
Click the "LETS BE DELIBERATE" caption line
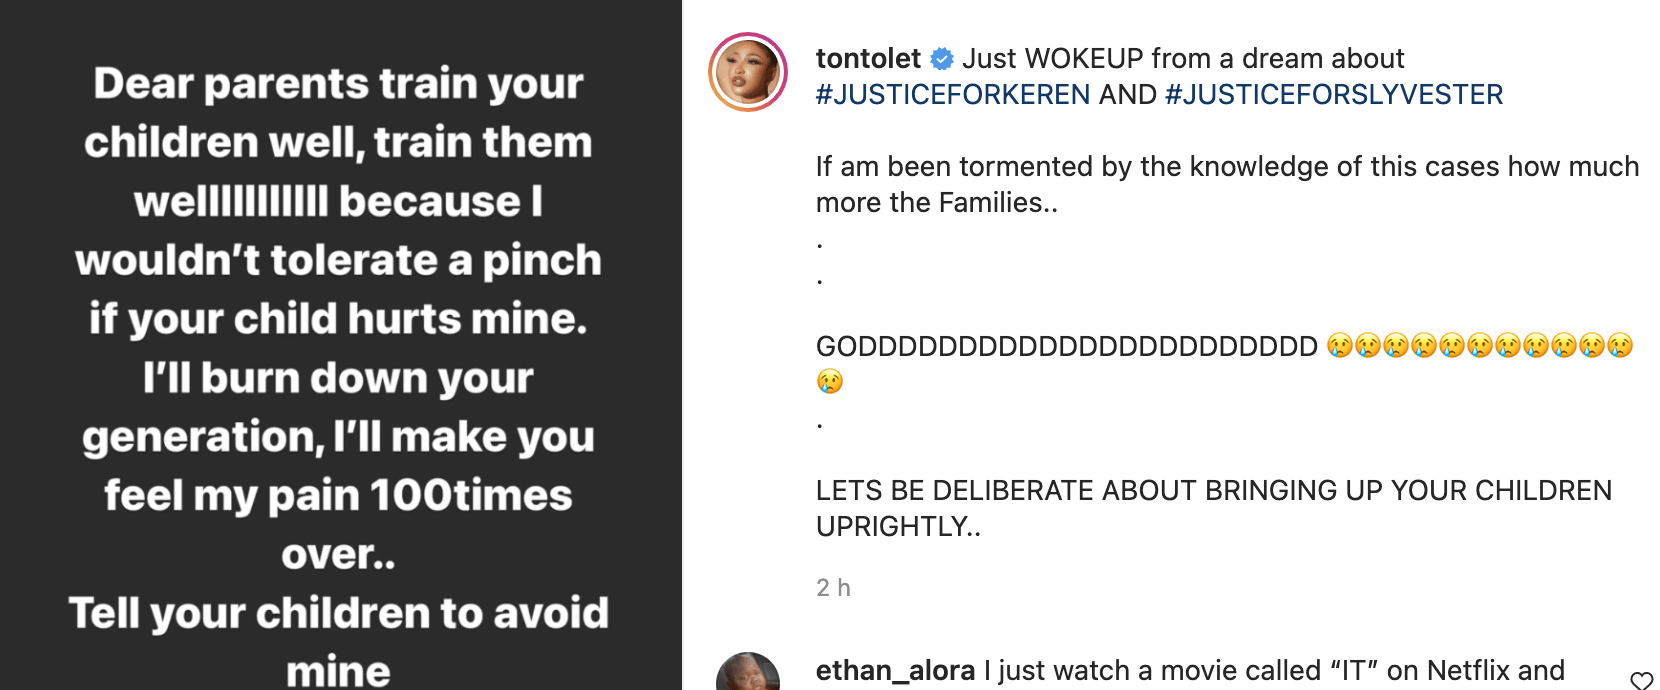[1213, 491]
